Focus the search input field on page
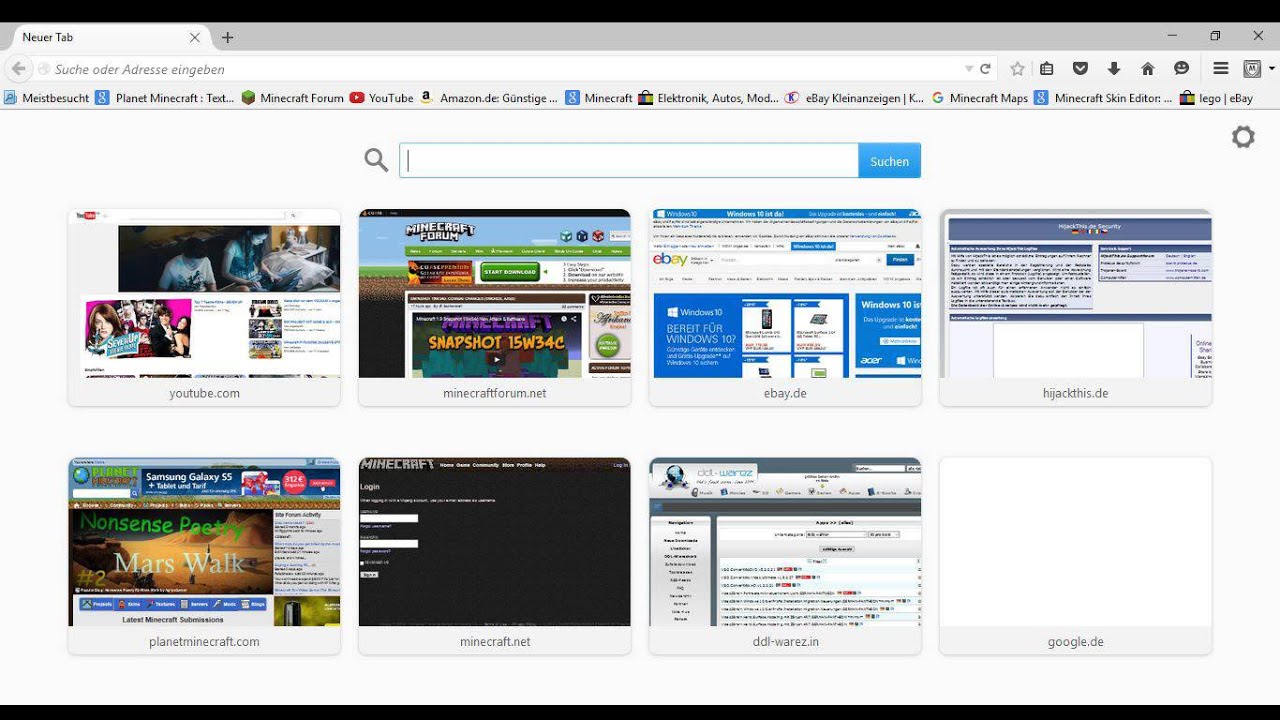 coord(629,161)
